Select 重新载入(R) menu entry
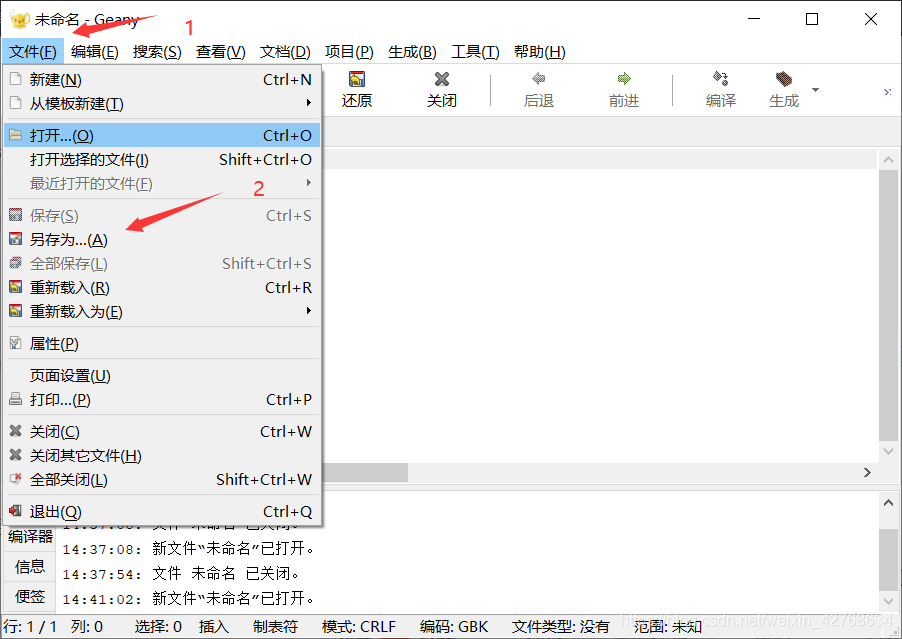902x639 pixels. 162,287
